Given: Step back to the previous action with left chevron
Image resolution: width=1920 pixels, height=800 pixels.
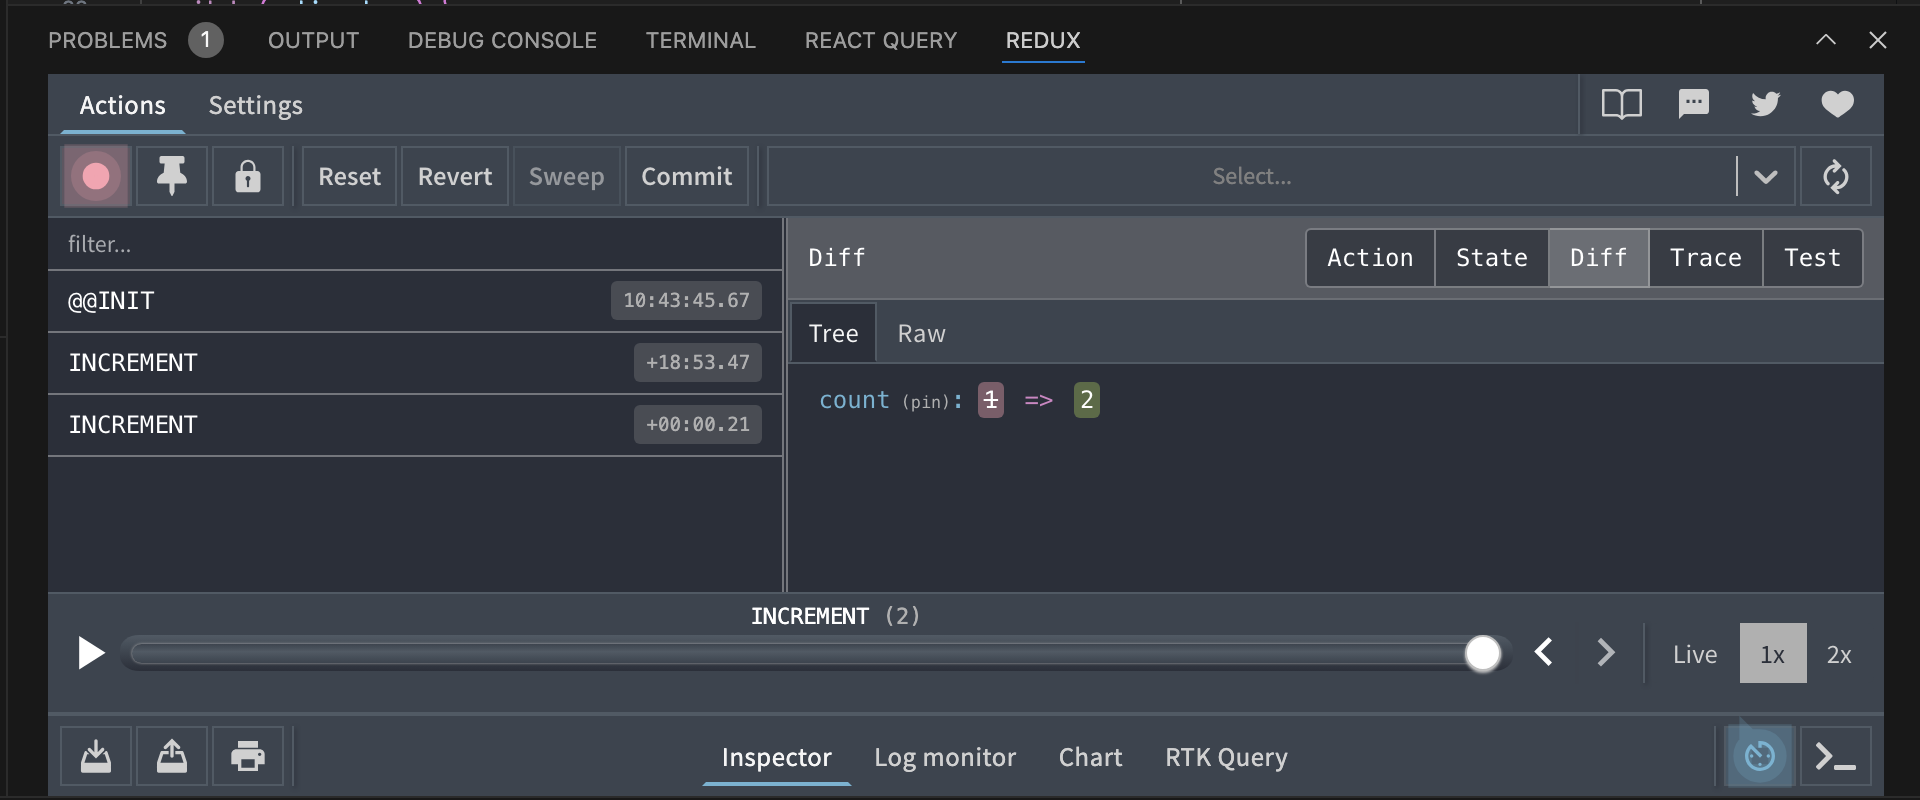Looking at the screenshot, I should (1544, 653).
